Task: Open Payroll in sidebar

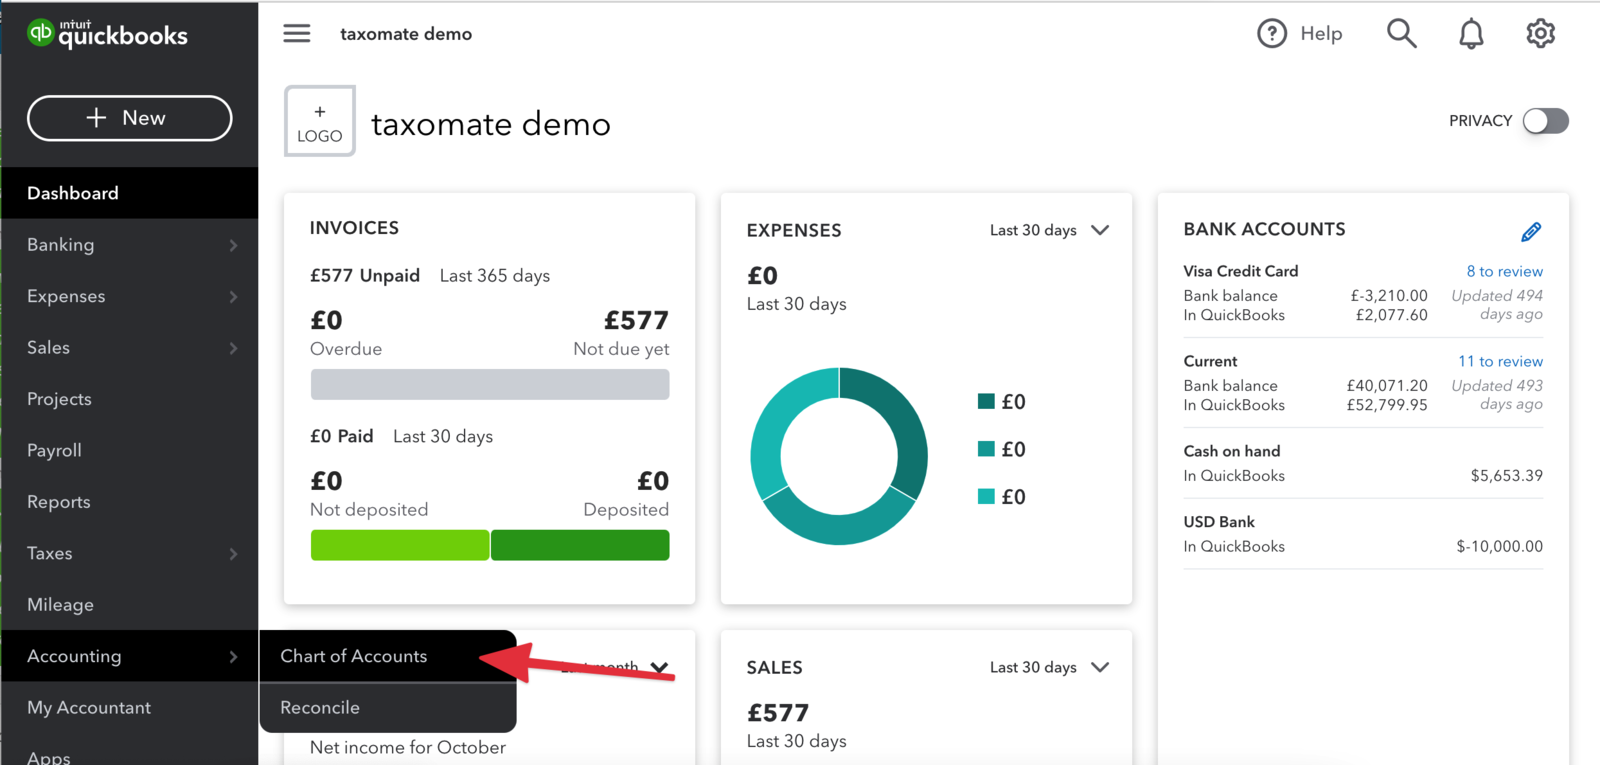Action: pyautogui.click(x=130, y=451)
